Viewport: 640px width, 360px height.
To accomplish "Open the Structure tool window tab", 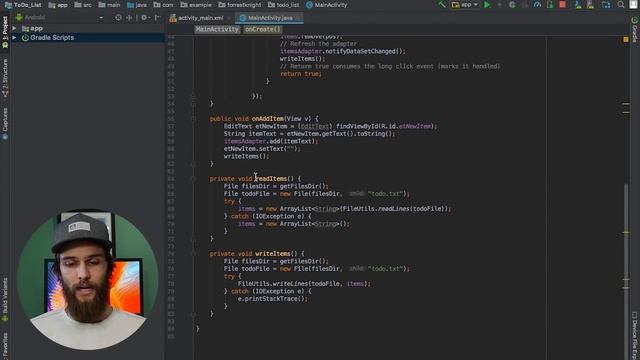I will pyautogui.click(x=5, y=78).
